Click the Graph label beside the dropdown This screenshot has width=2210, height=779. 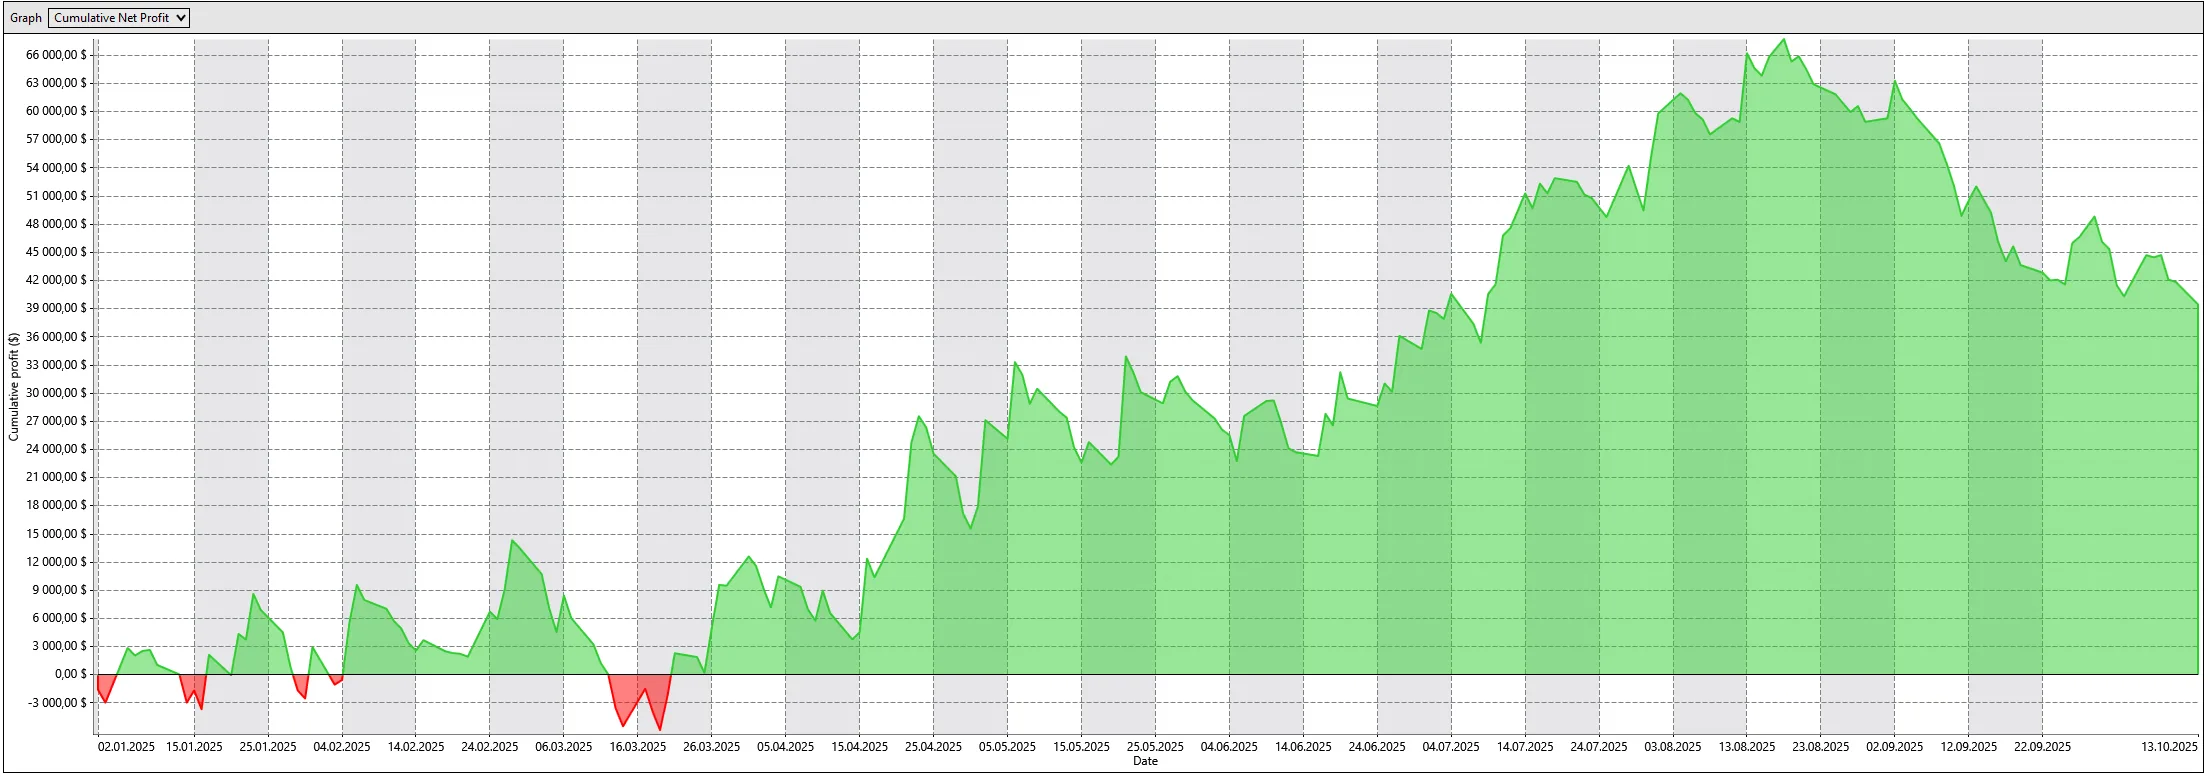coord(26,18)
